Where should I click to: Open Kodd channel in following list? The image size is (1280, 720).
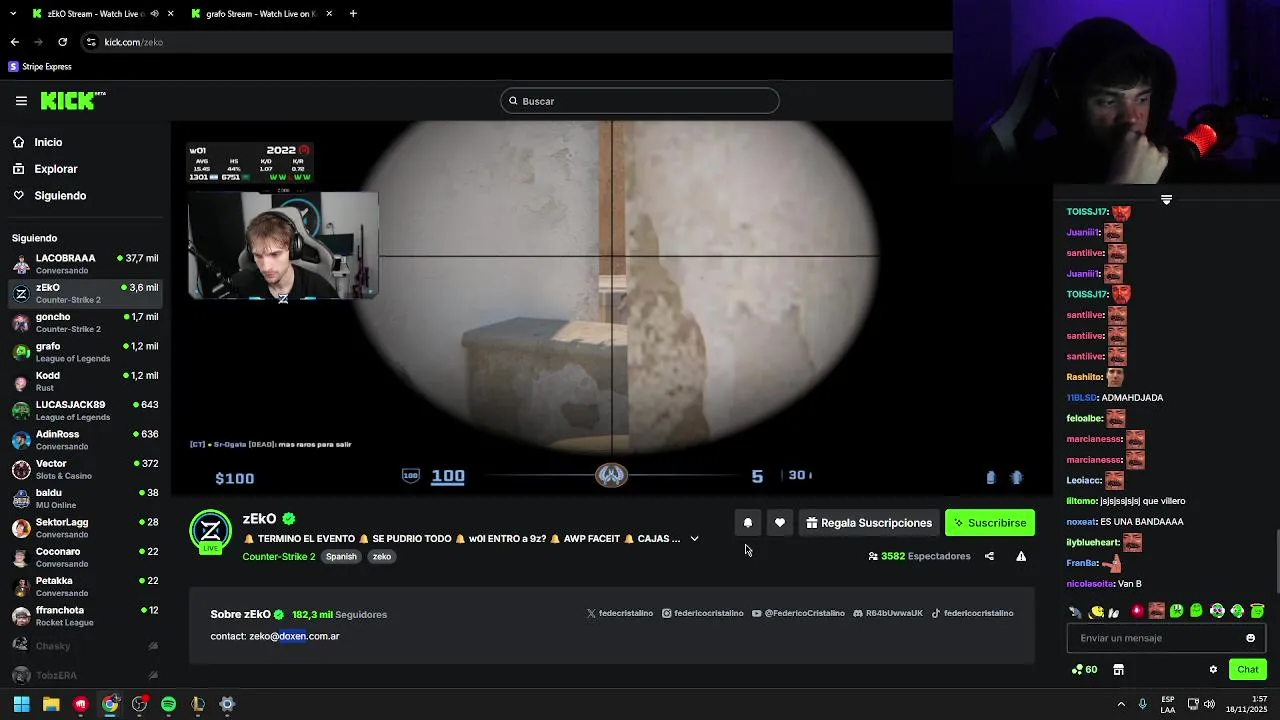(x=85, y=381)
